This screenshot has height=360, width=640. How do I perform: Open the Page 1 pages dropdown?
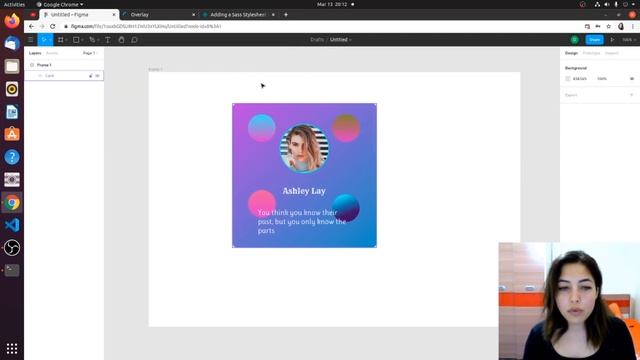click(x=90, y=53)
